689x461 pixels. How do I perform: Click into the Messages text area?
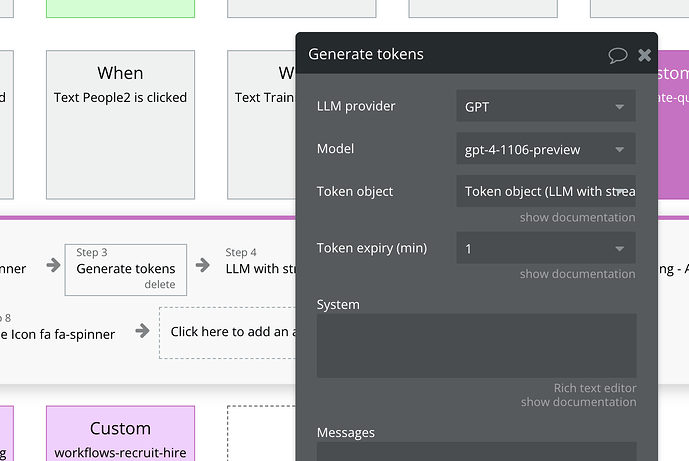[x=476, y=451]
